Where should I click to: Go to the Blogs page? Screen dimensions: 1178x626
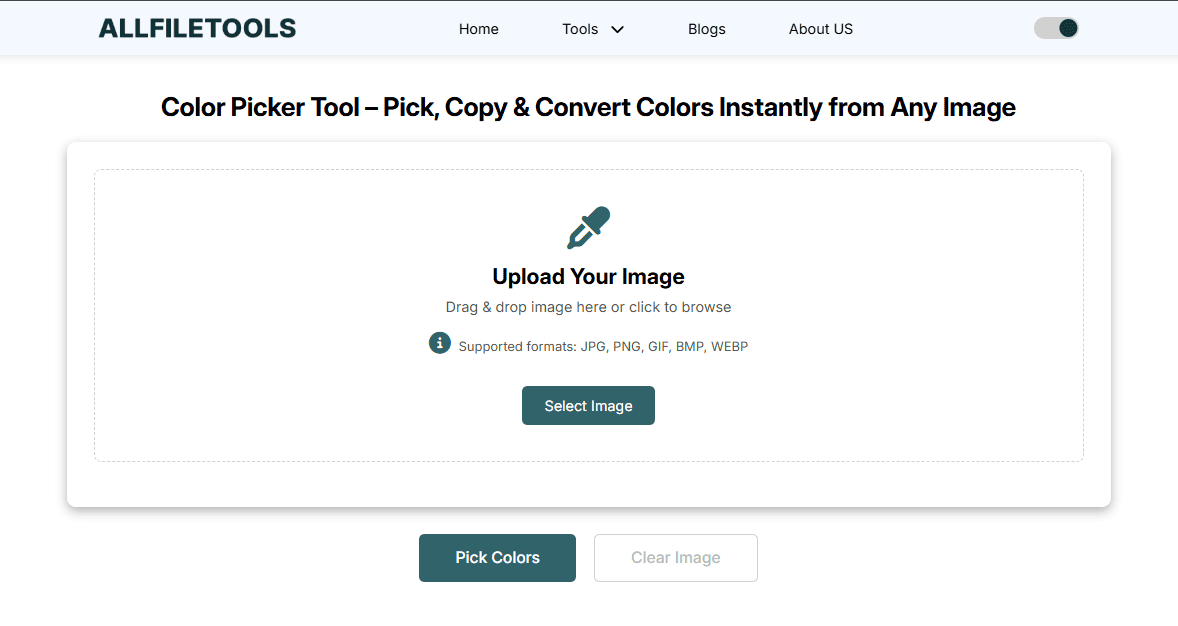pyautogui.click(x=707, y=29)
